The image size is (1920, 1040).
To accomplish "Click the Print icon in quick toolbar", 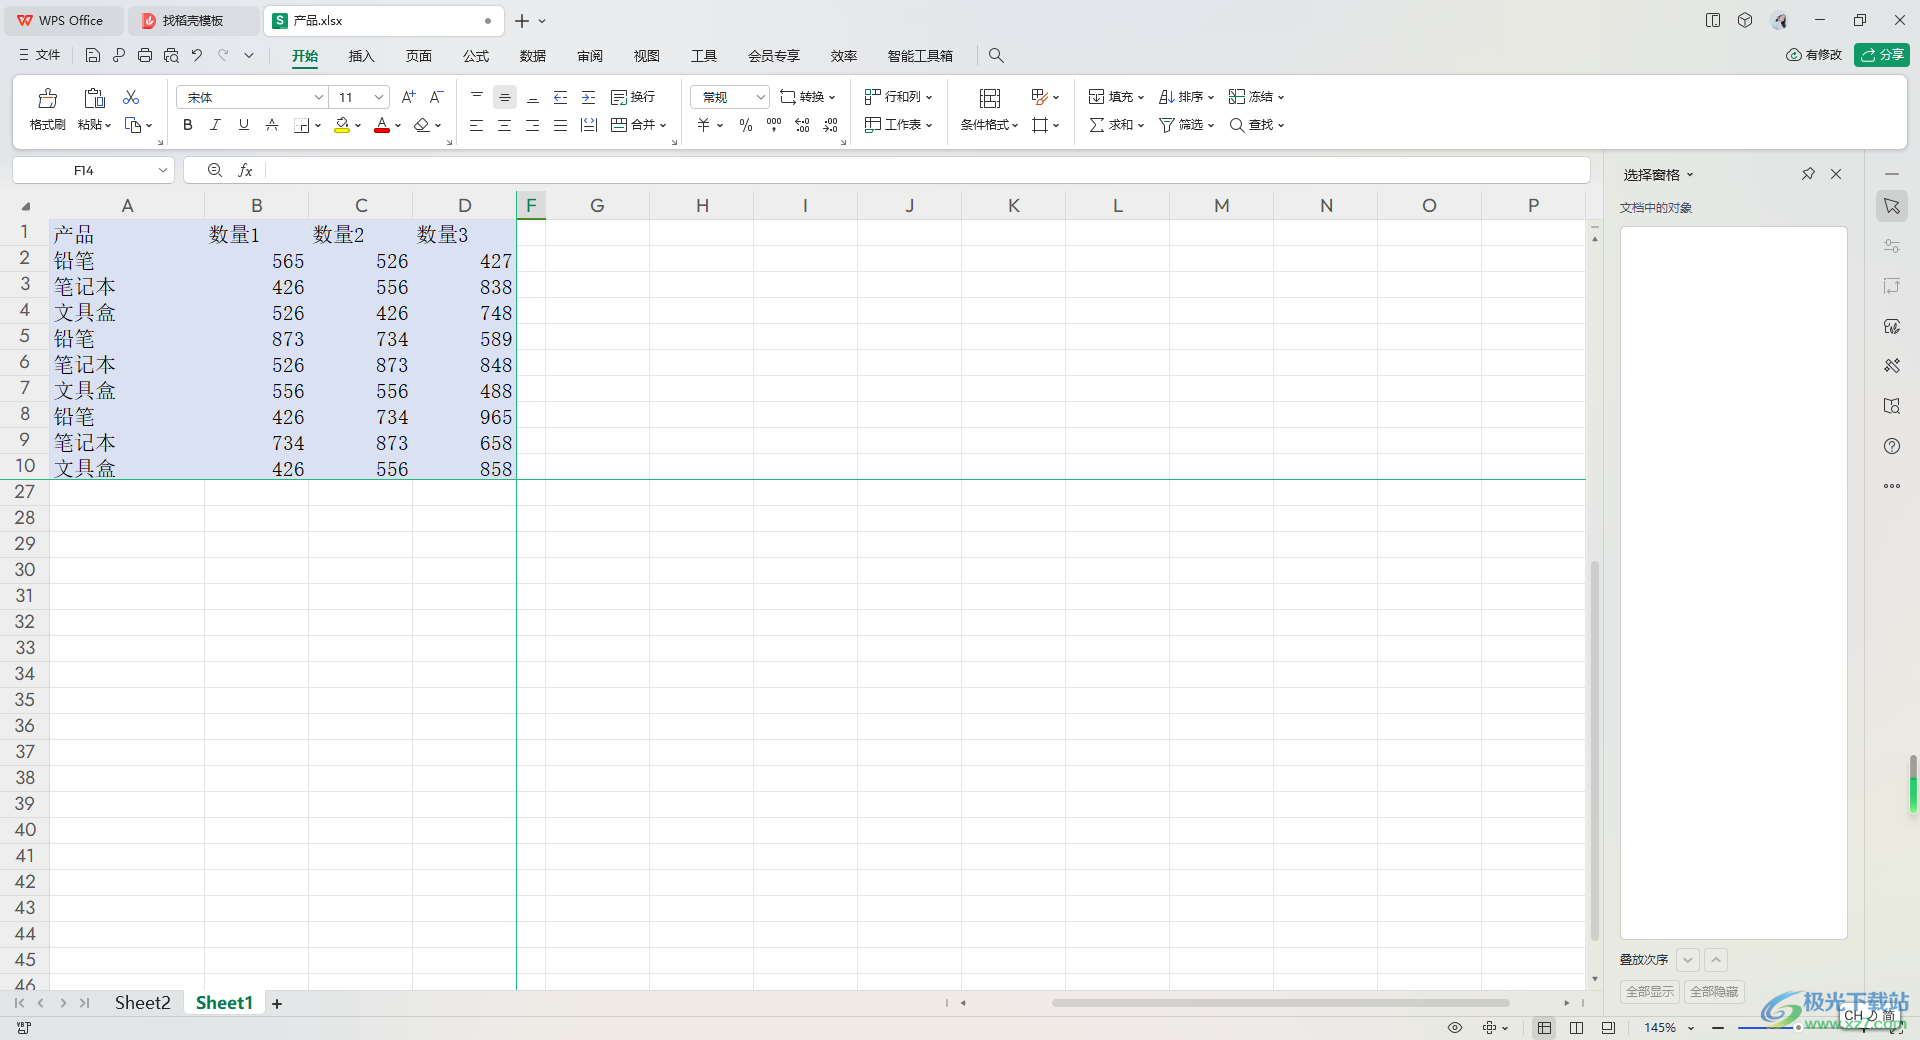I will [145, 55].
